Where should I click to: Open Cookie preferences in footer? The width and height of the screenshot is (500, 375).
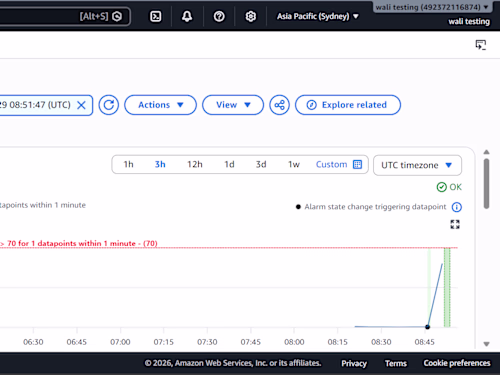[457, 363]
